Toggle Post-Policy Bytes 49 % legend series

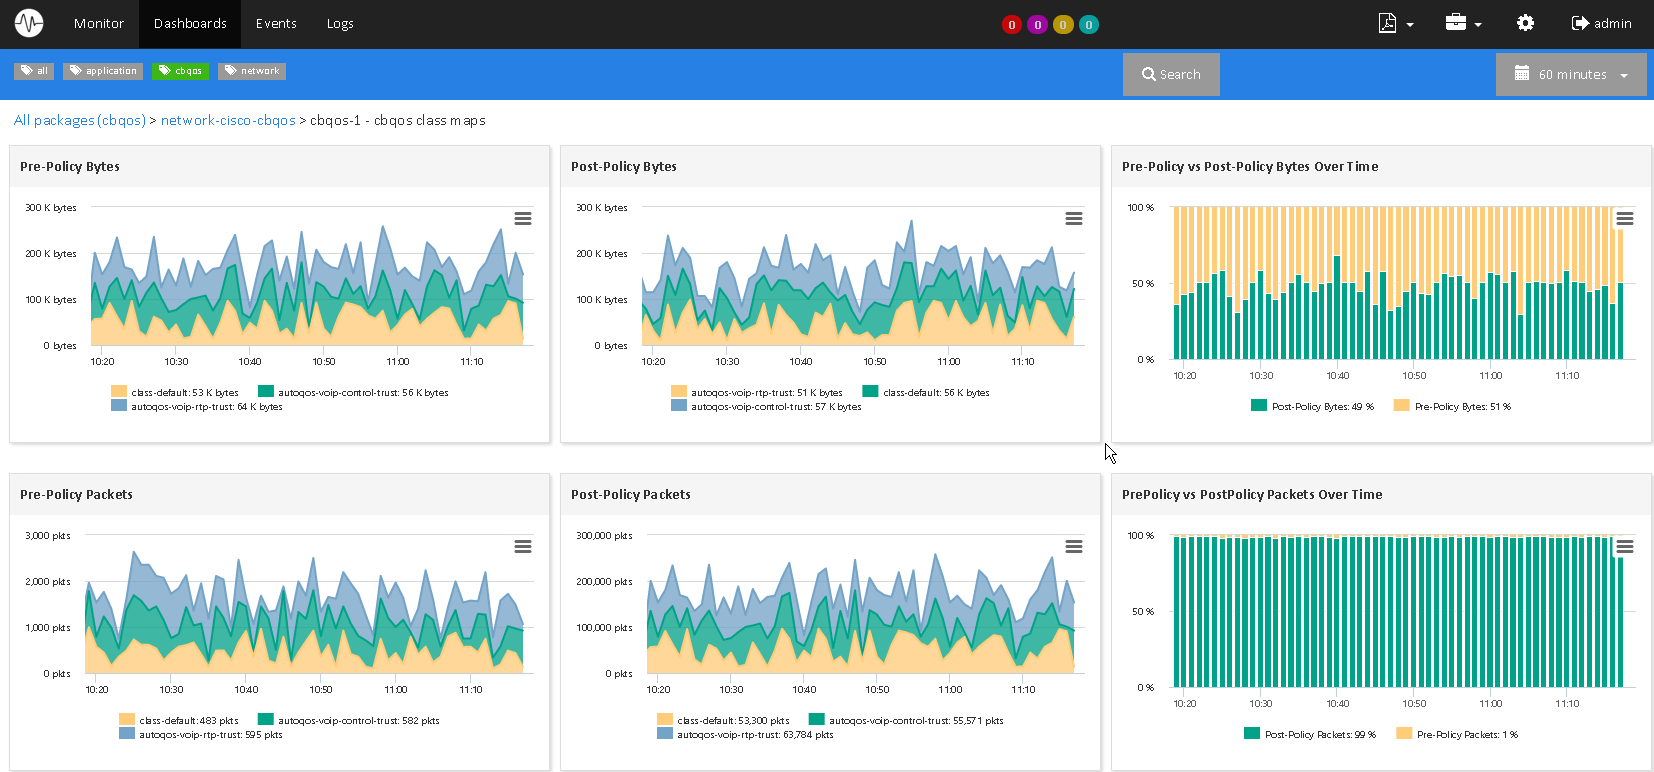(1321, 407)
